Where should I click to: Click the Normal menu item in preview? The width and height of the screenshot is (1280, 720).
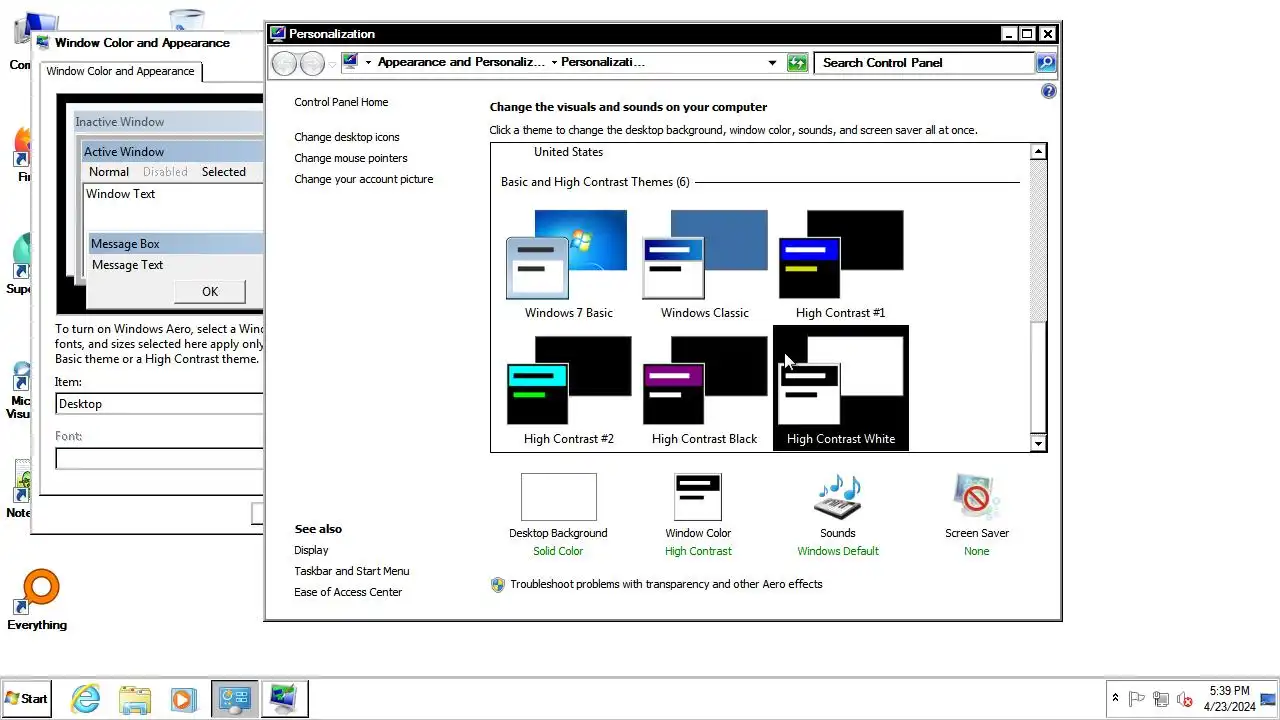[x=109, y=172]
